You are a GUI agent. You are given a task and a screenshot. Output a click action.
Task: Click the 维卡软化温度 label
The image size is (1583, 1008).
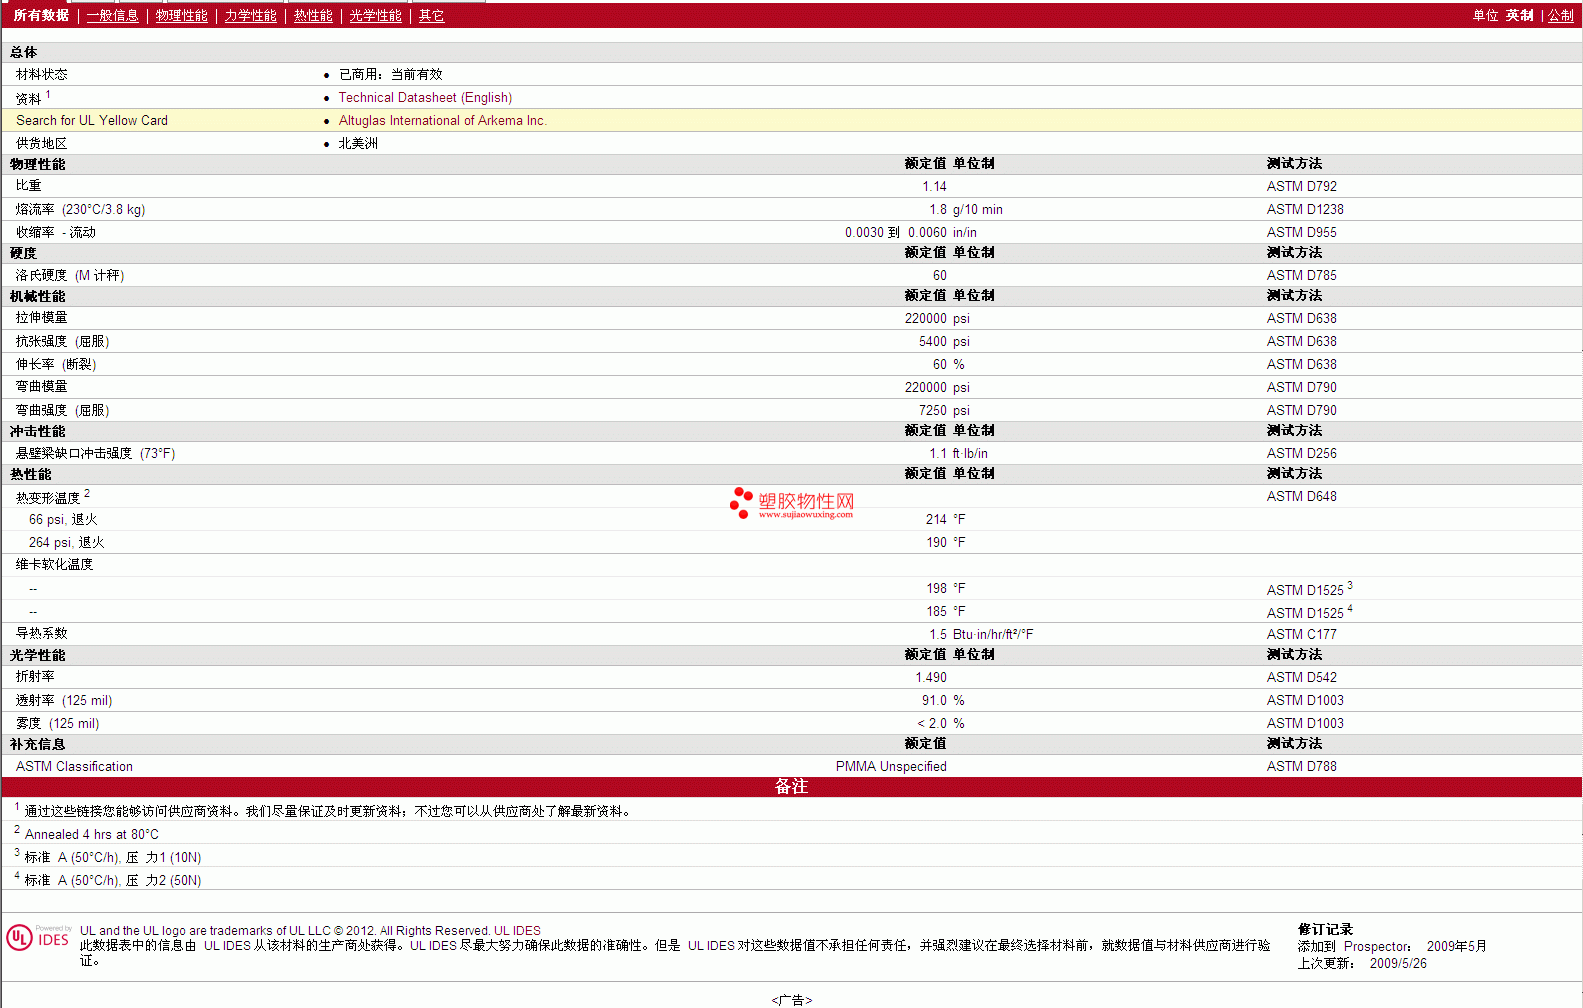click(x=54, y=565)
